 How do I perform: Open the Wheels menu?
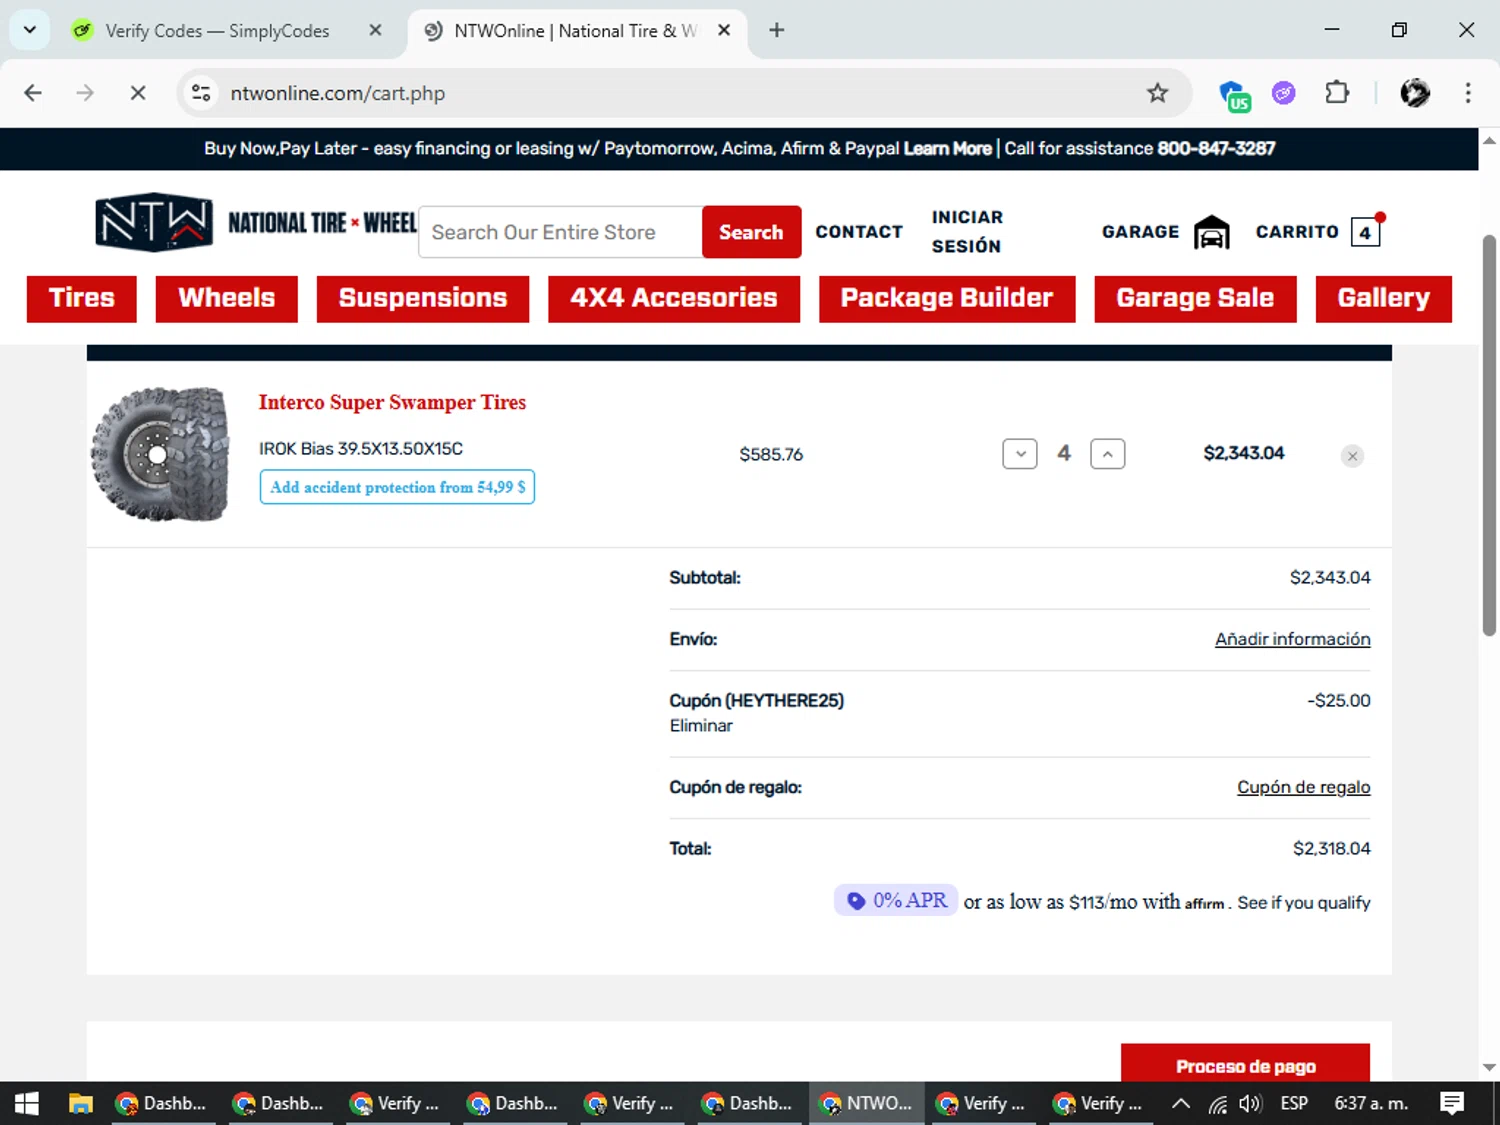coord(227,298)
